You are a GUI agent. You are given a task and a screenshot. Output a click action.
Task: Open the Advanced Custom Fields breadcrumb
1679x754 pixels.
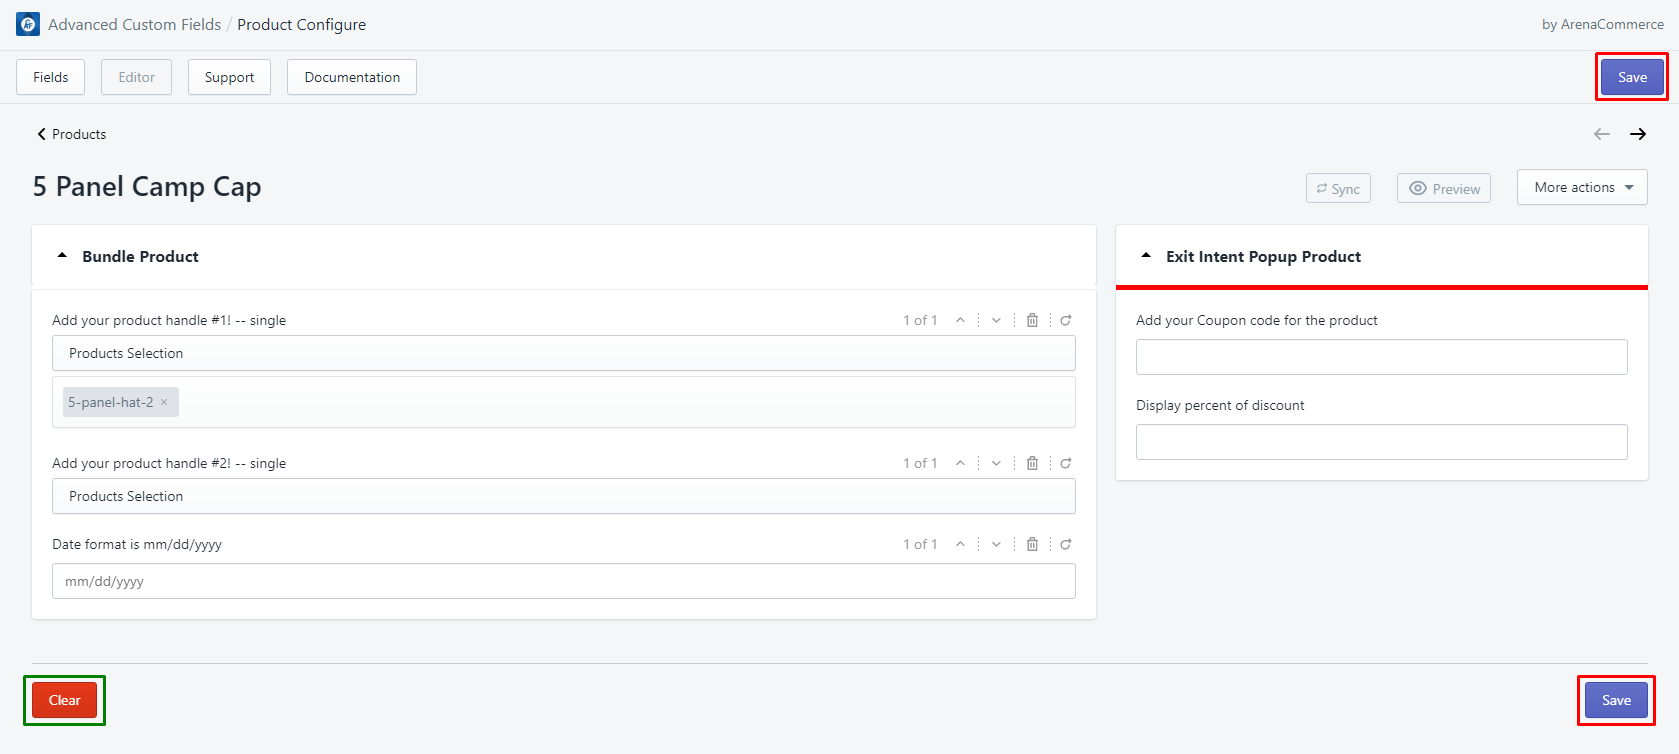pos(134,24)
